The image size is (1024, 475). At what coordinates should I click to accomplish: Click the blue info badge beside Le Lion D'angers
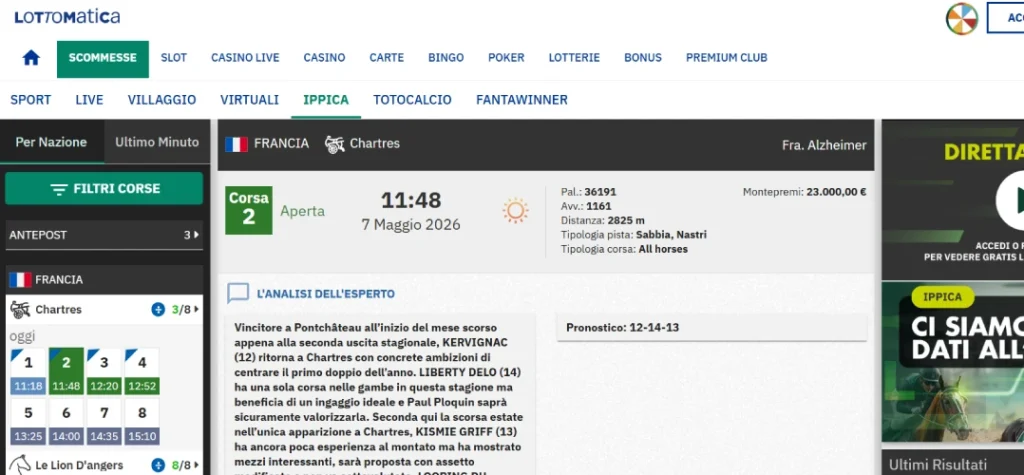pos(158,465)
